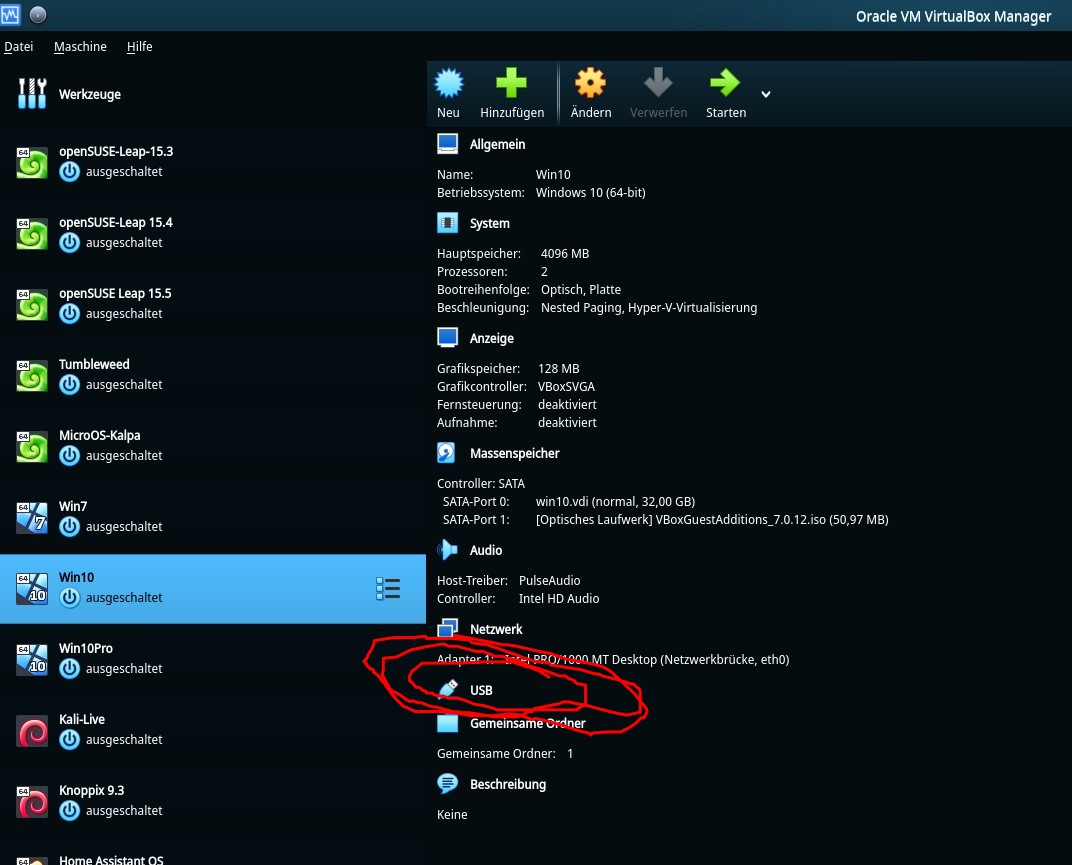Click the Netzwerk section icon
This screenshot has width=1072, height=865.
[x=448, y=628]
